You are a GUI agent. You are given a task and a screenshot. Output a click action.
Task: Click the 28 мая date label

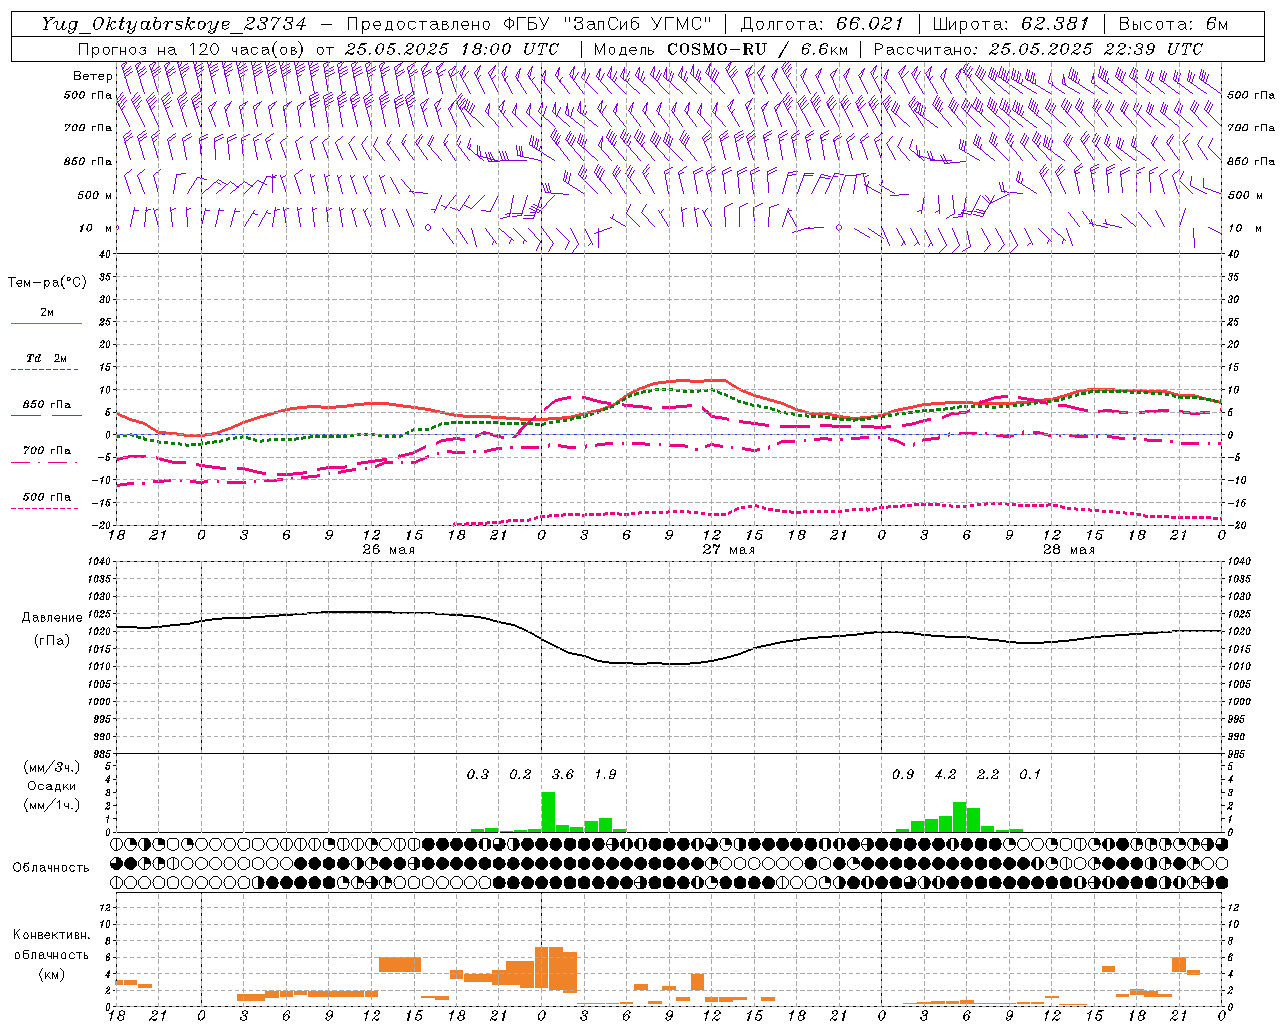1068,550
